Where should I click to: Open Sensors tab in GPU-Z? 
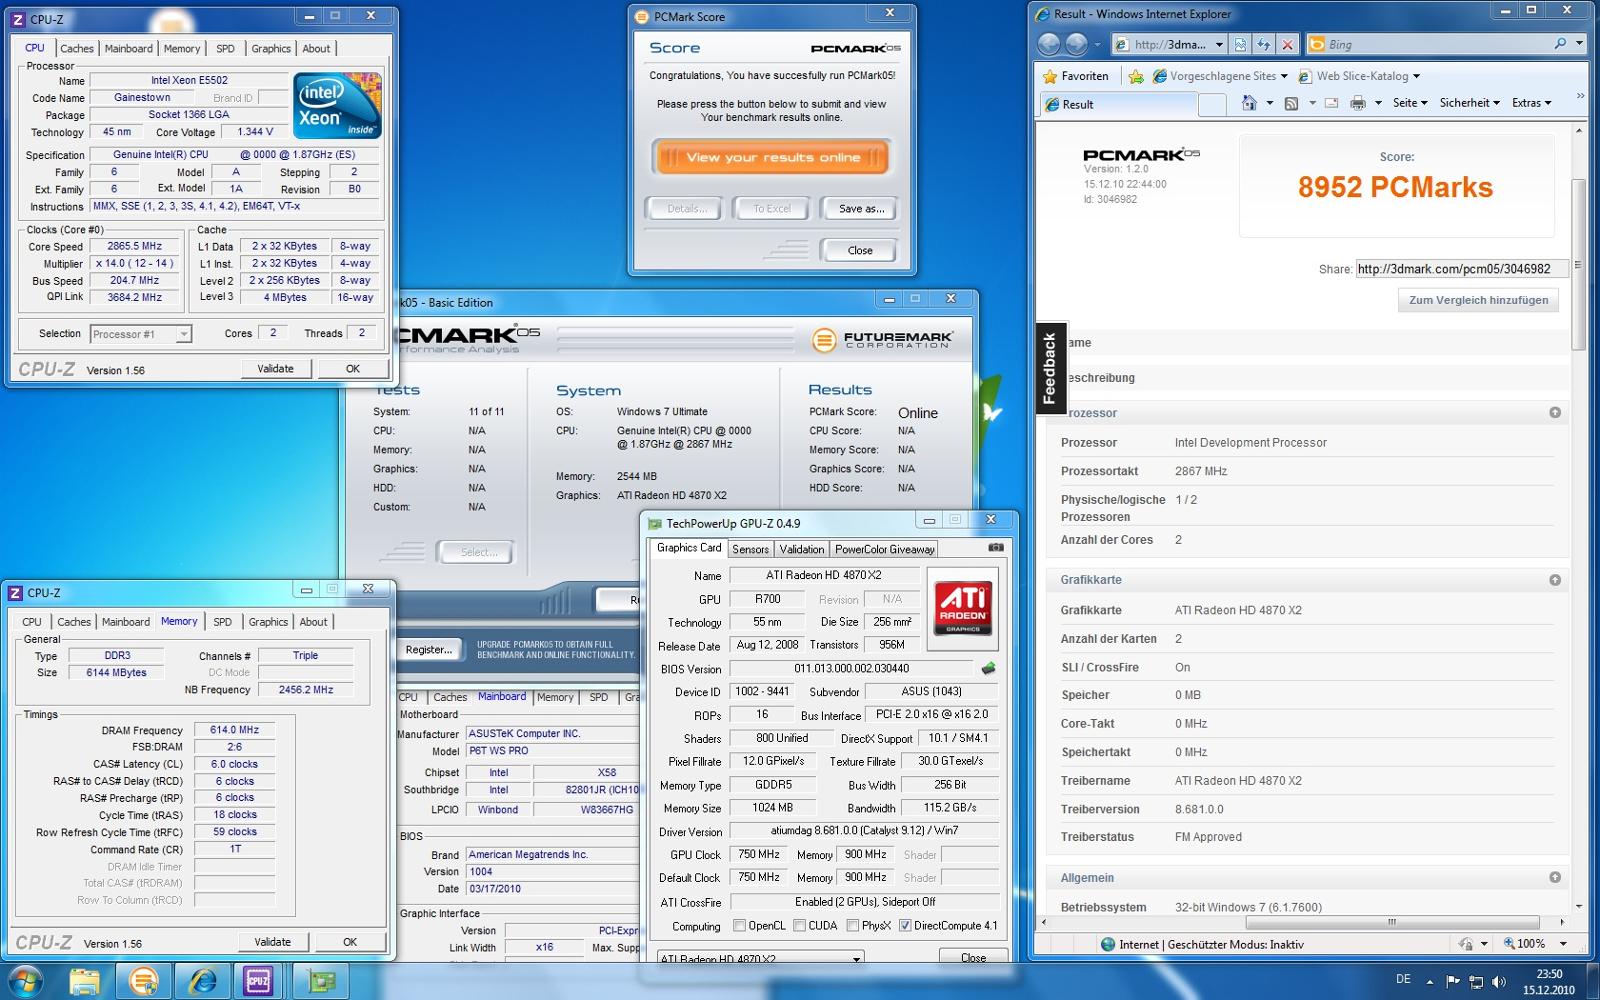[x=750, y=549]
